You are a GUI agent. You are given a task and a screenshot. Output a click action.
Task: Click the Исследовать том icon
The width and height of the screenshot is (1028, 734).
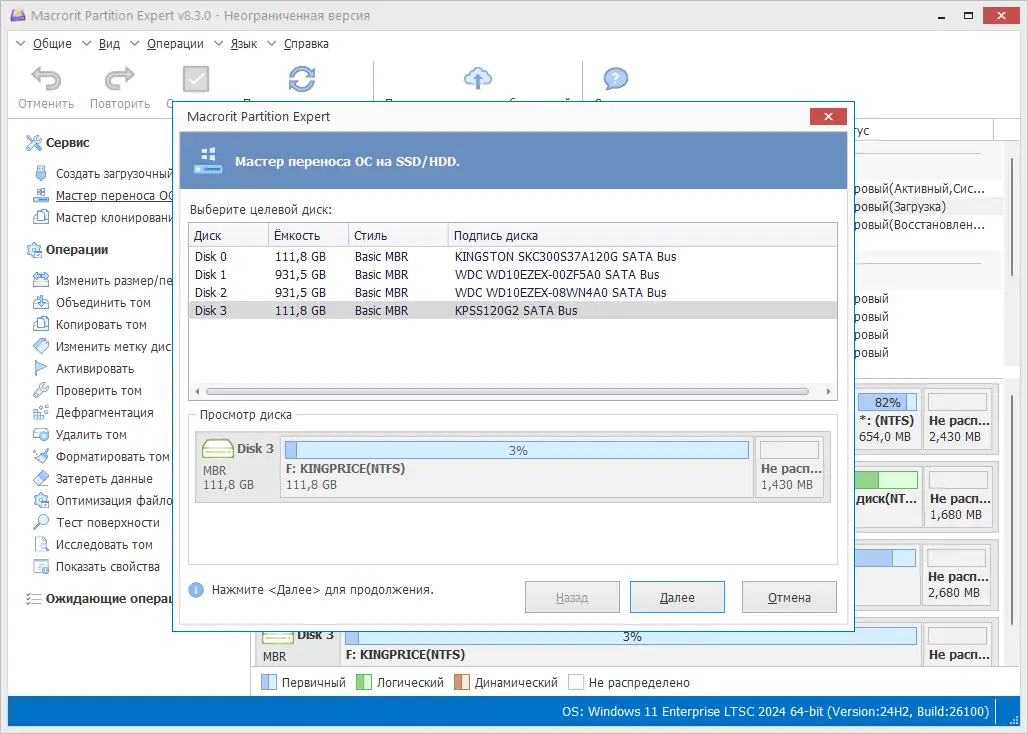pos(41,544)
